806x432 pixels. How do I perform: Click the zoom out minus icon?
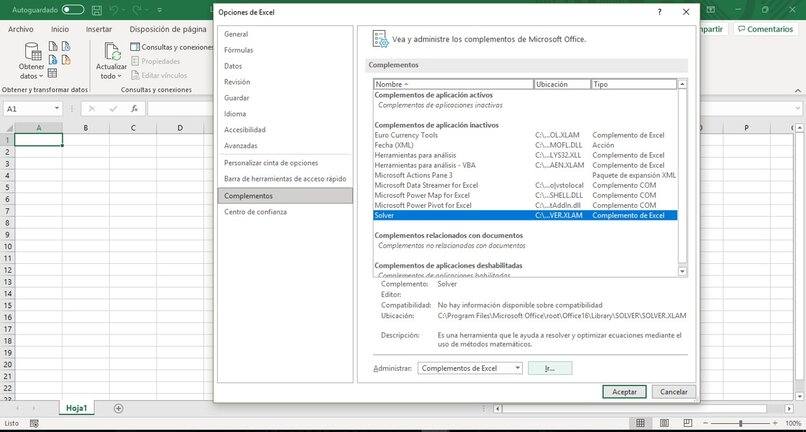coord(707,423)
